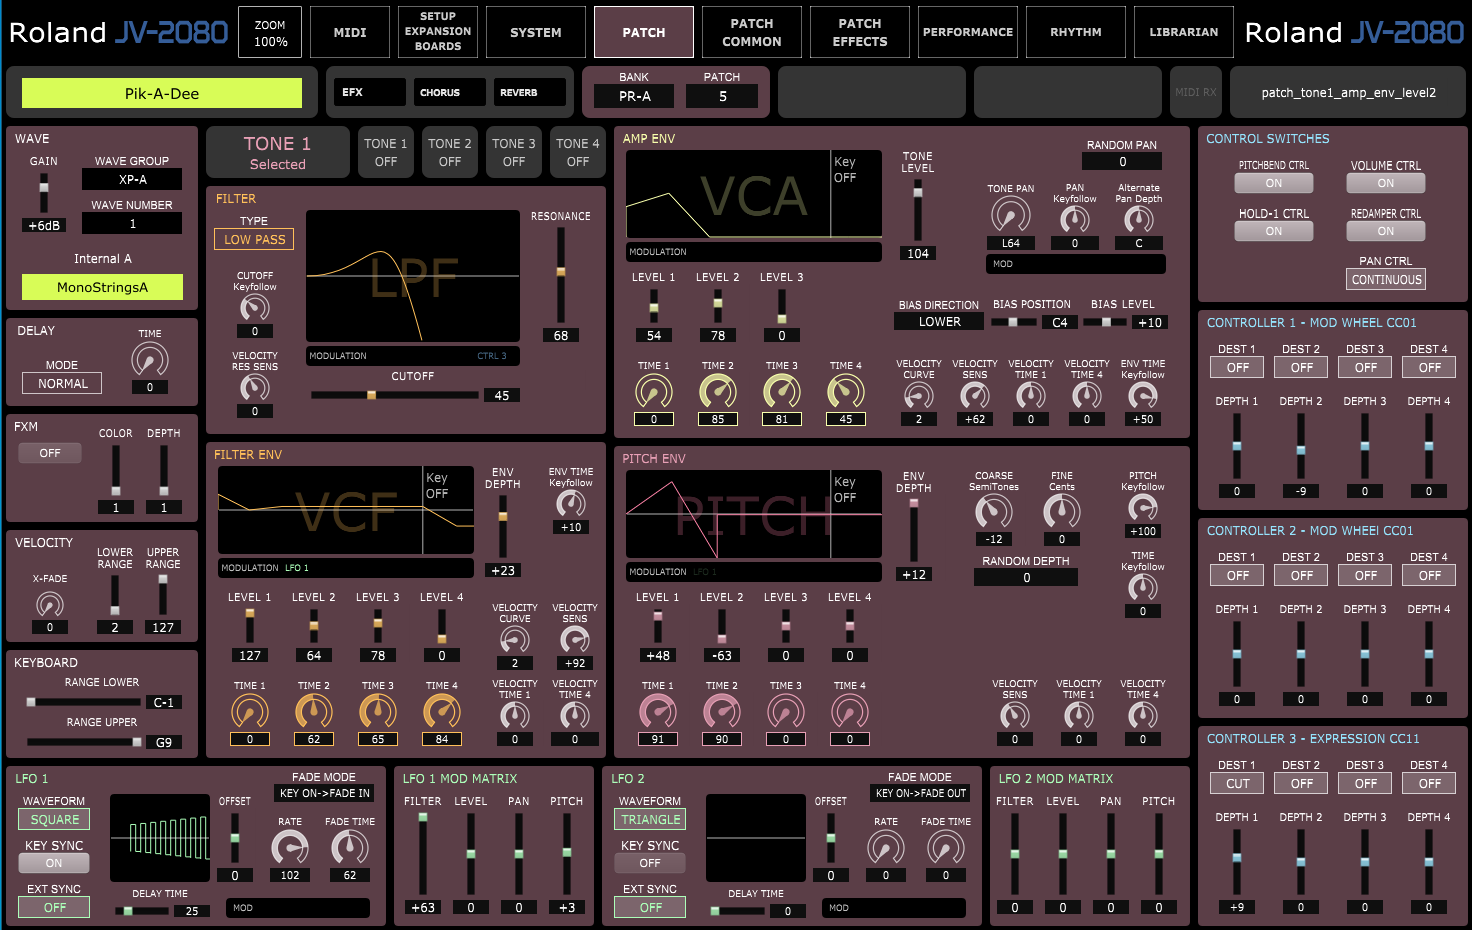Open the SYSTEM tab
Viewport: 1472px width, 930px height.
[x=536, y=32]
